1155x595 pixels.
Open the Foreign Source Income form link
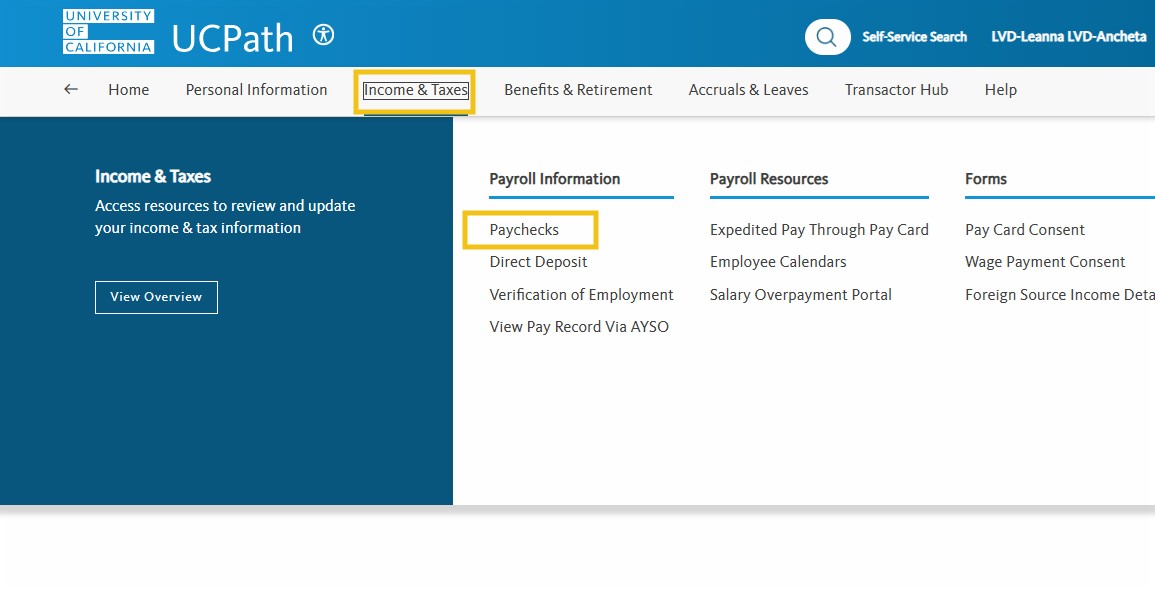pos(1060,295)
